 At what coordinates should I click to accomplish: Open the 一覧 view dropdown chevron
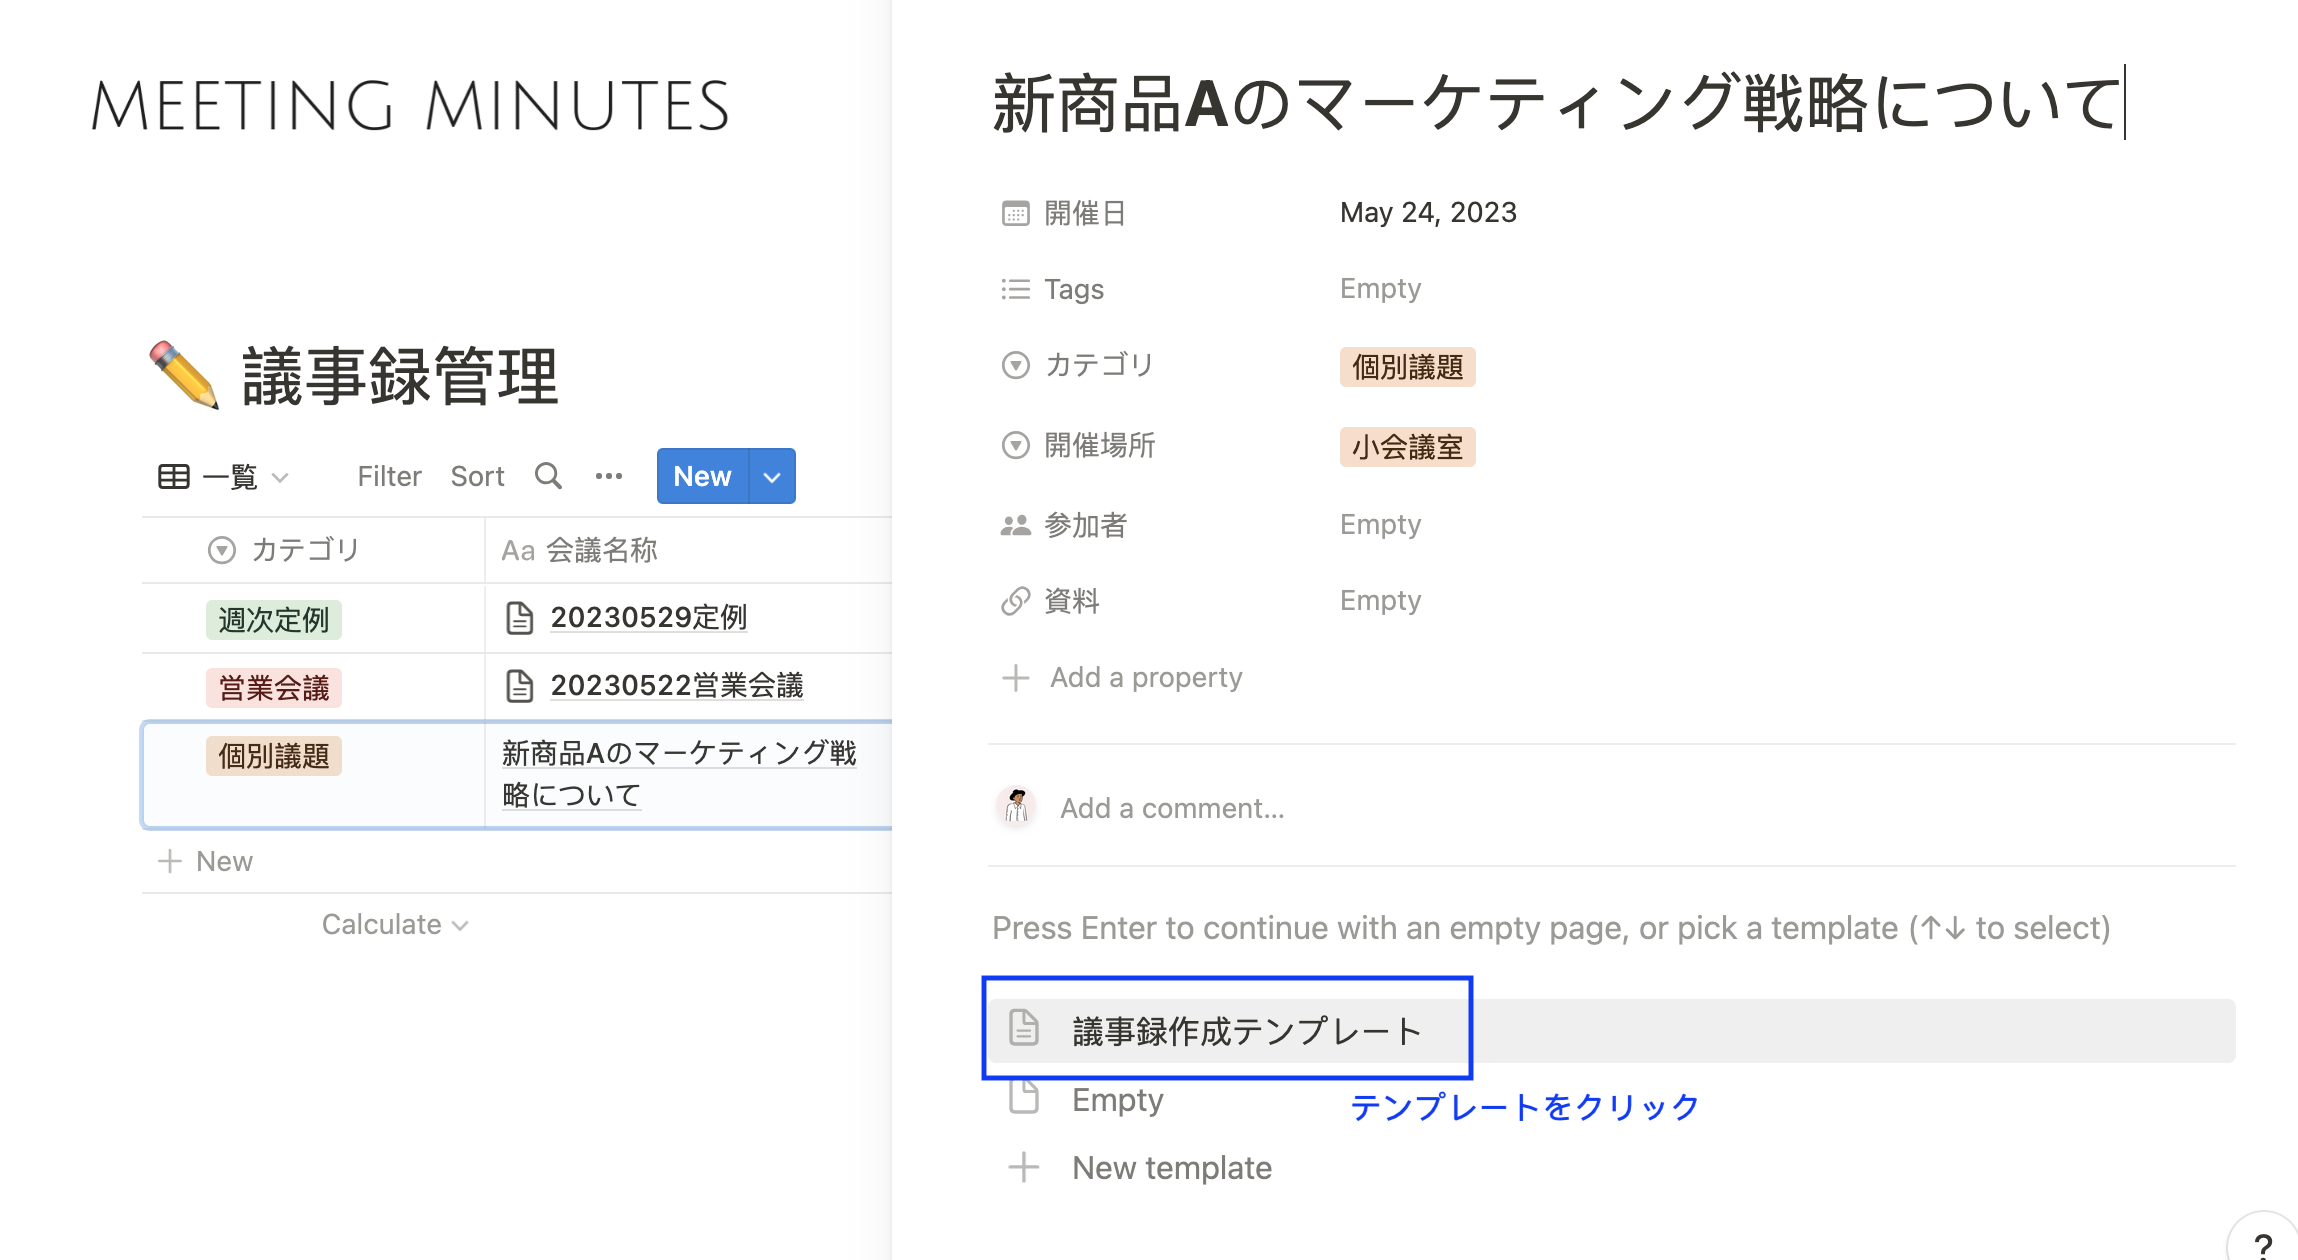pyautogui.click(x=281, y=478)
